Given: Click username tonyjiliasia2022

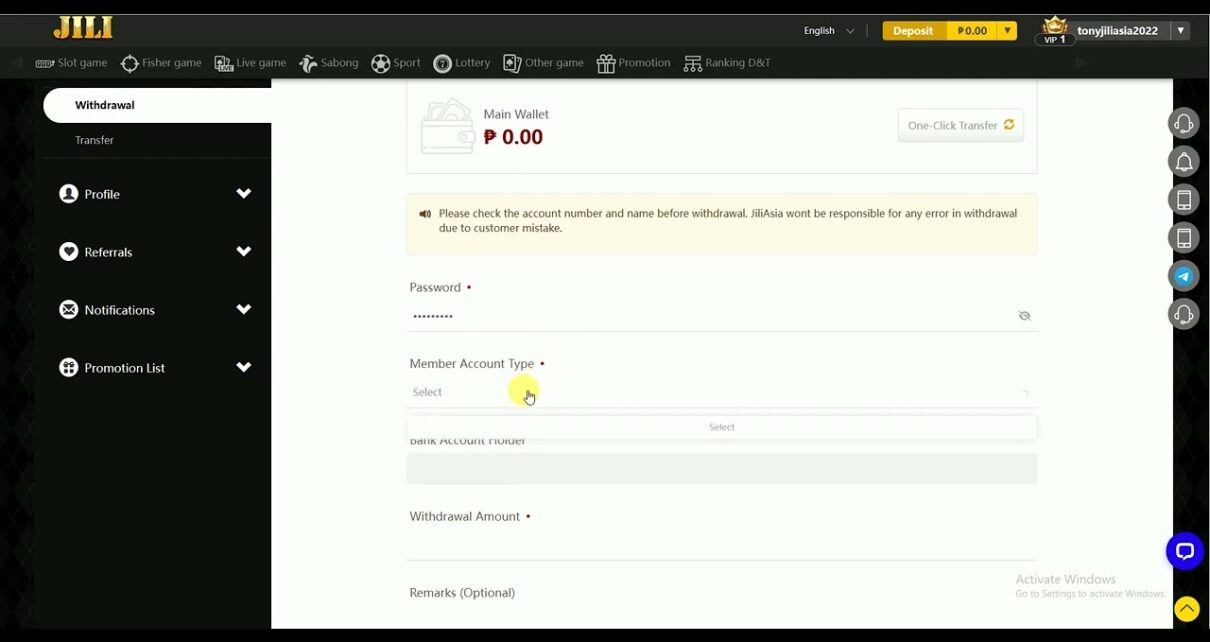Looking at the screenshot, I should (1117, 31).
